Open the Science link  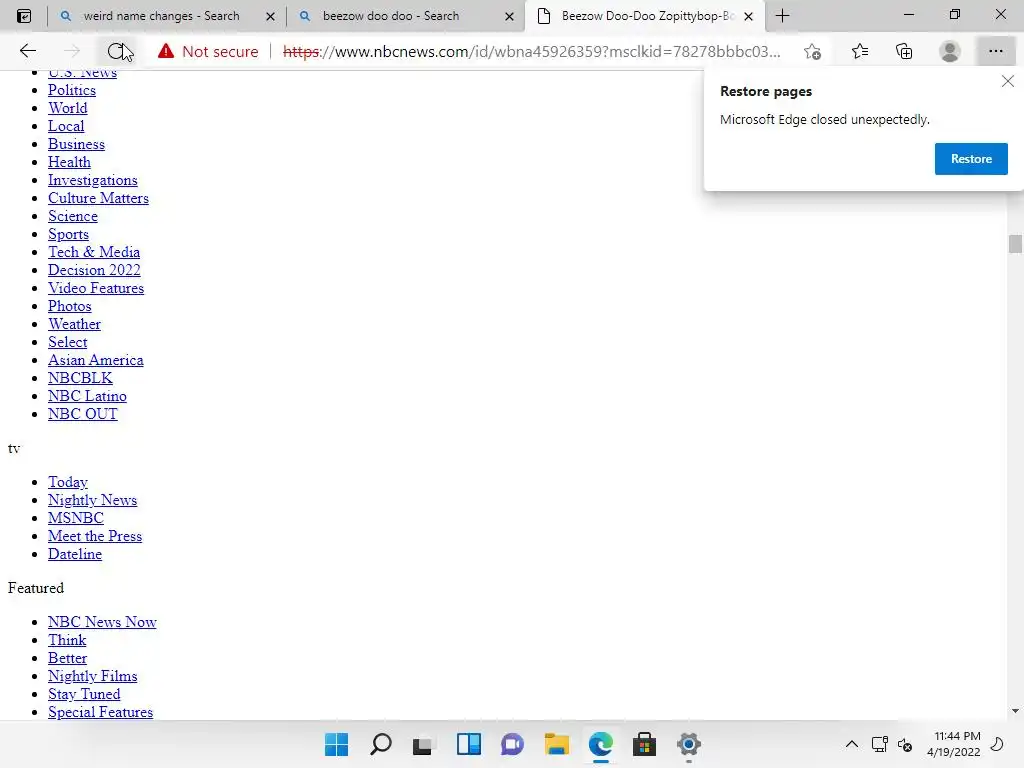click(72, 216)
